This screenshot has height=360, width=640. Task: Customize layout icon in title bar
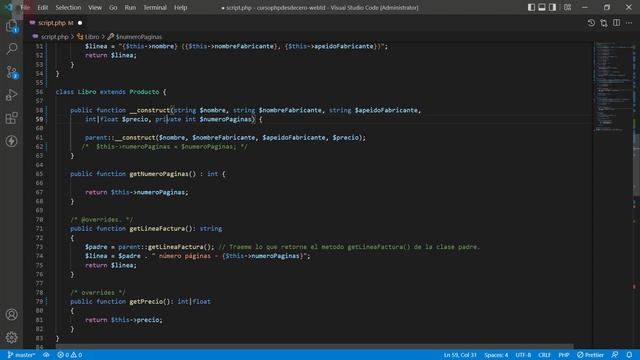[x=567, y=7]
